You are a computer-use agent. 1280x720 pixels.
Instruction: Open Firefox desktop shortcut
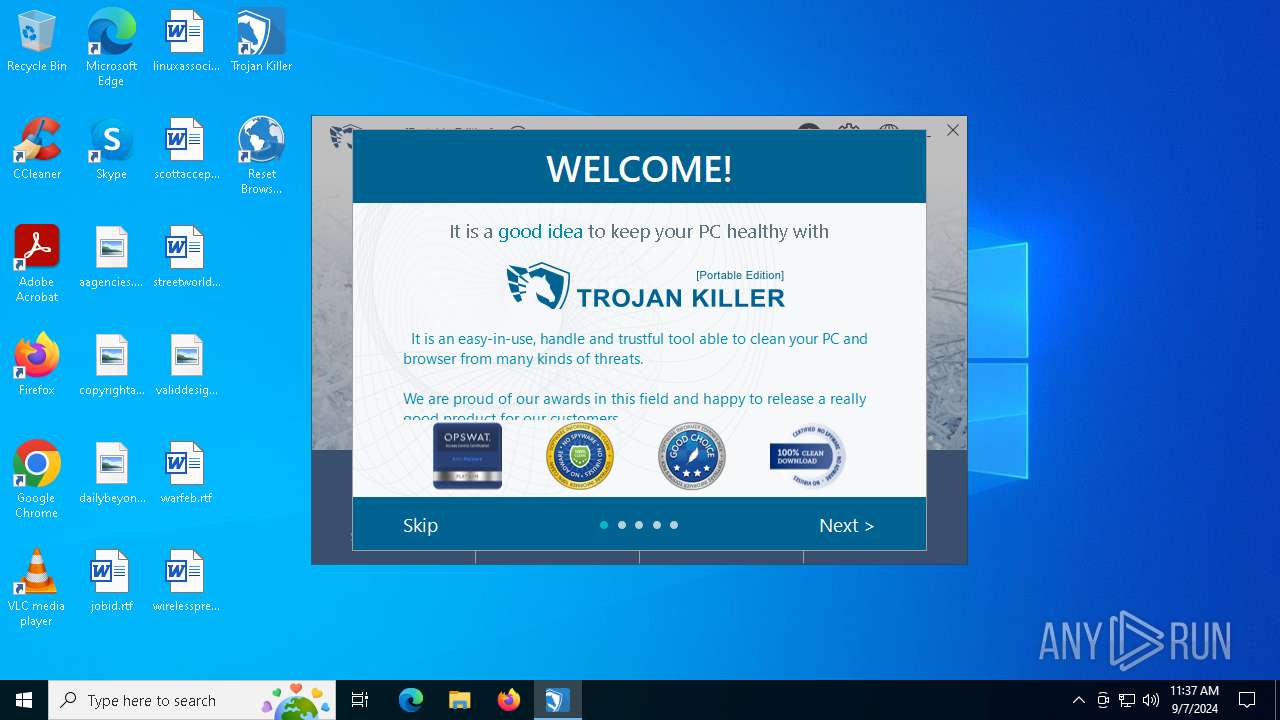tap(37, 366)
